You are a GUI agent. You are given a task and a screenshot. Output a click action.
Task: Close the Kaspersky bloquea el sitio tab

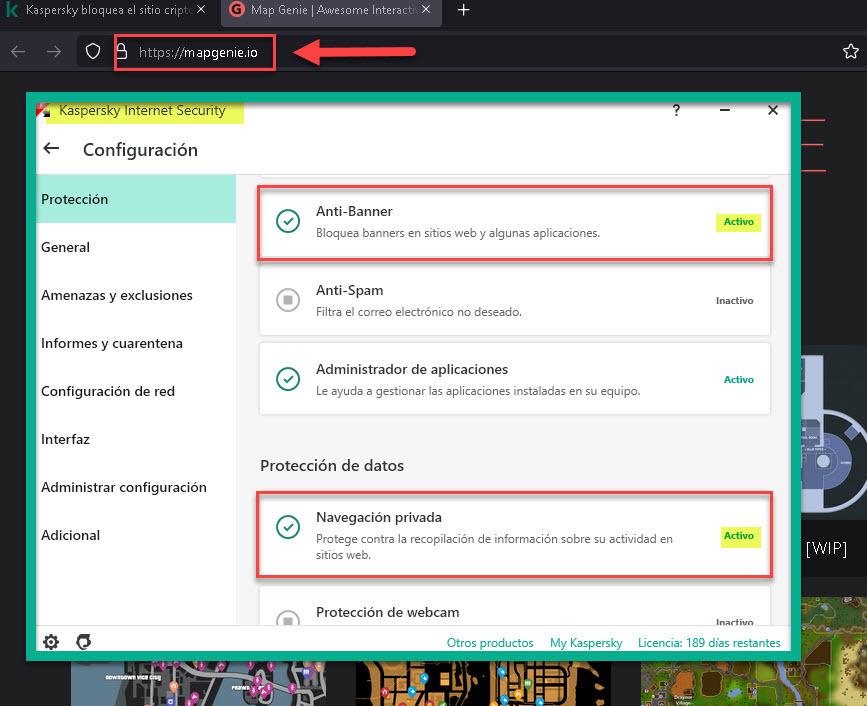[201, 9]
